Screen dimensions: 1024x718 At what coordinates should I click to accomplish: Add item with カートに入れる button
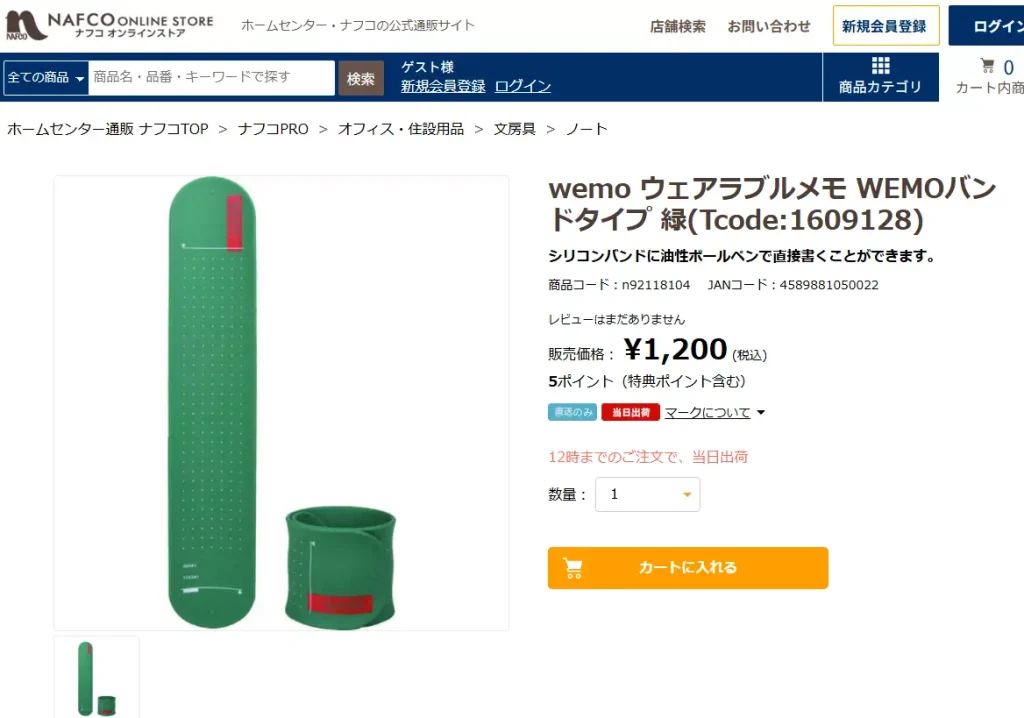(x=687, y=568)
